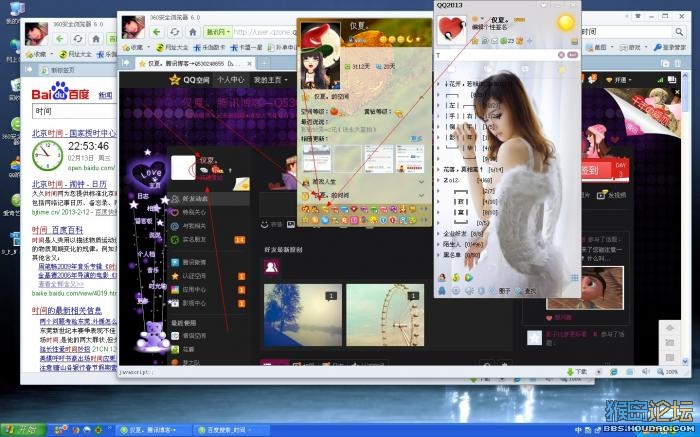Screen dimensions: 700x437
Task: Refresh the page in the QQ空间 browser window
Action: pyautogui.click(x=175, y=32)
